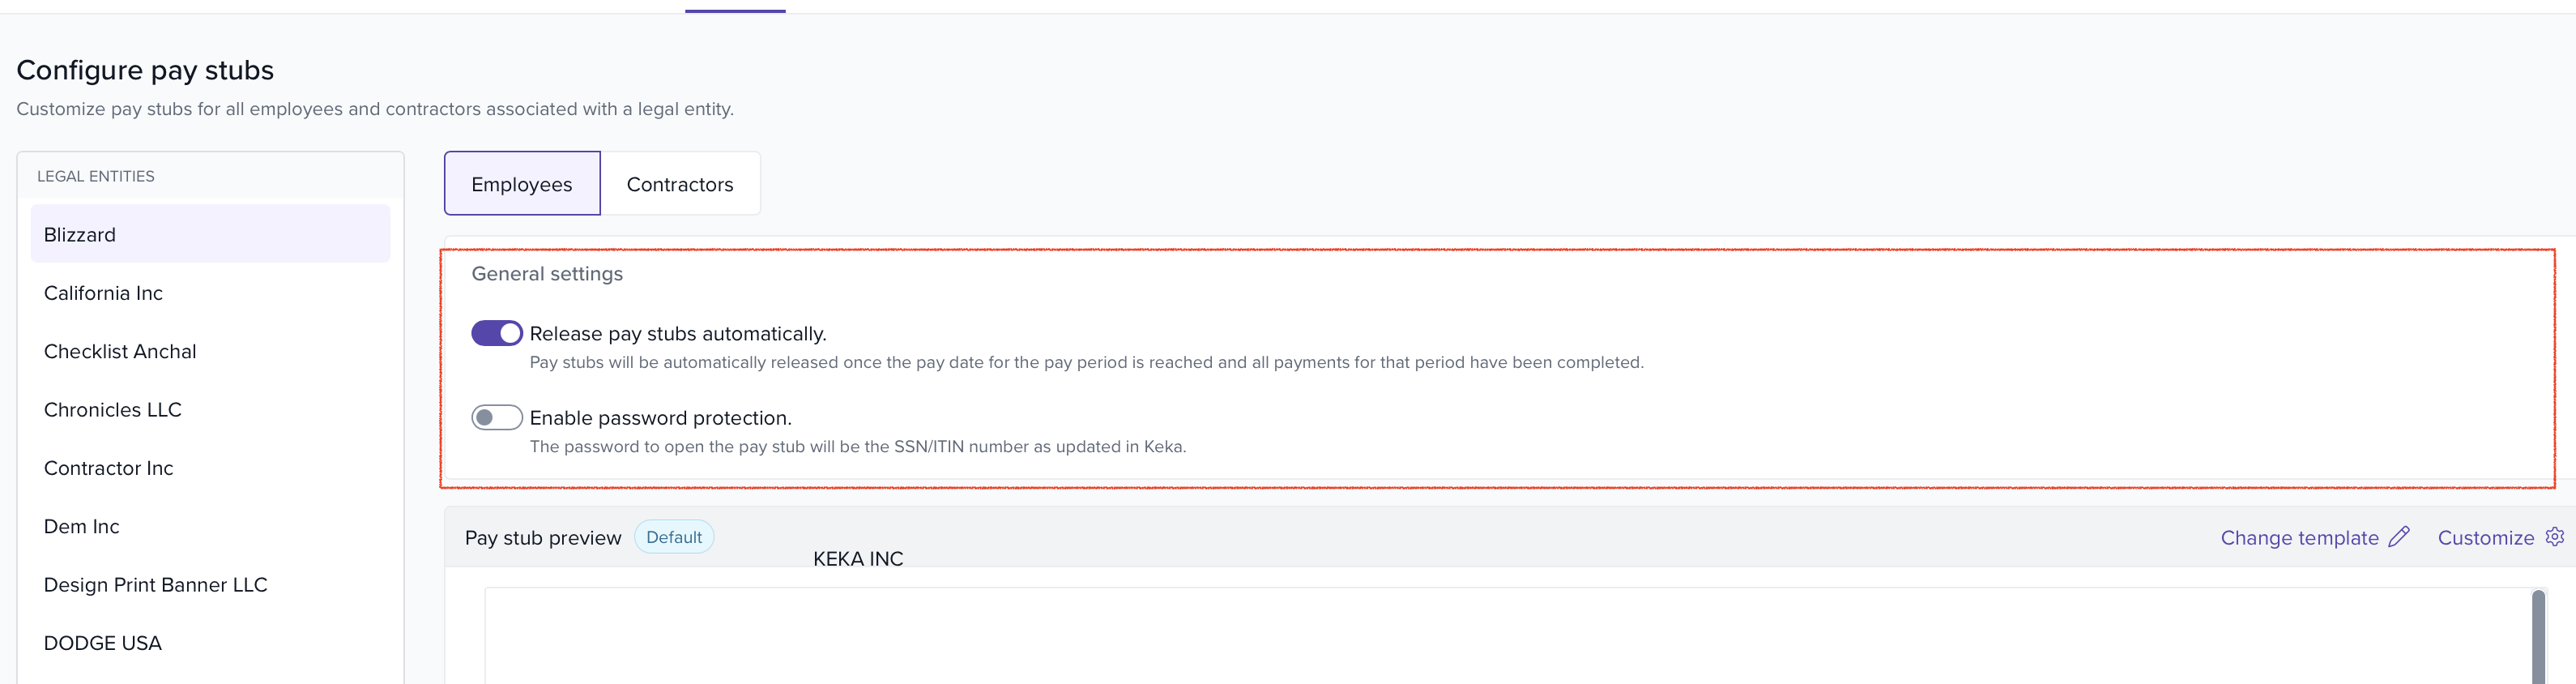Switch to the Contractors tab
This screenshot has height=684, width=2576.
point(680,184)
